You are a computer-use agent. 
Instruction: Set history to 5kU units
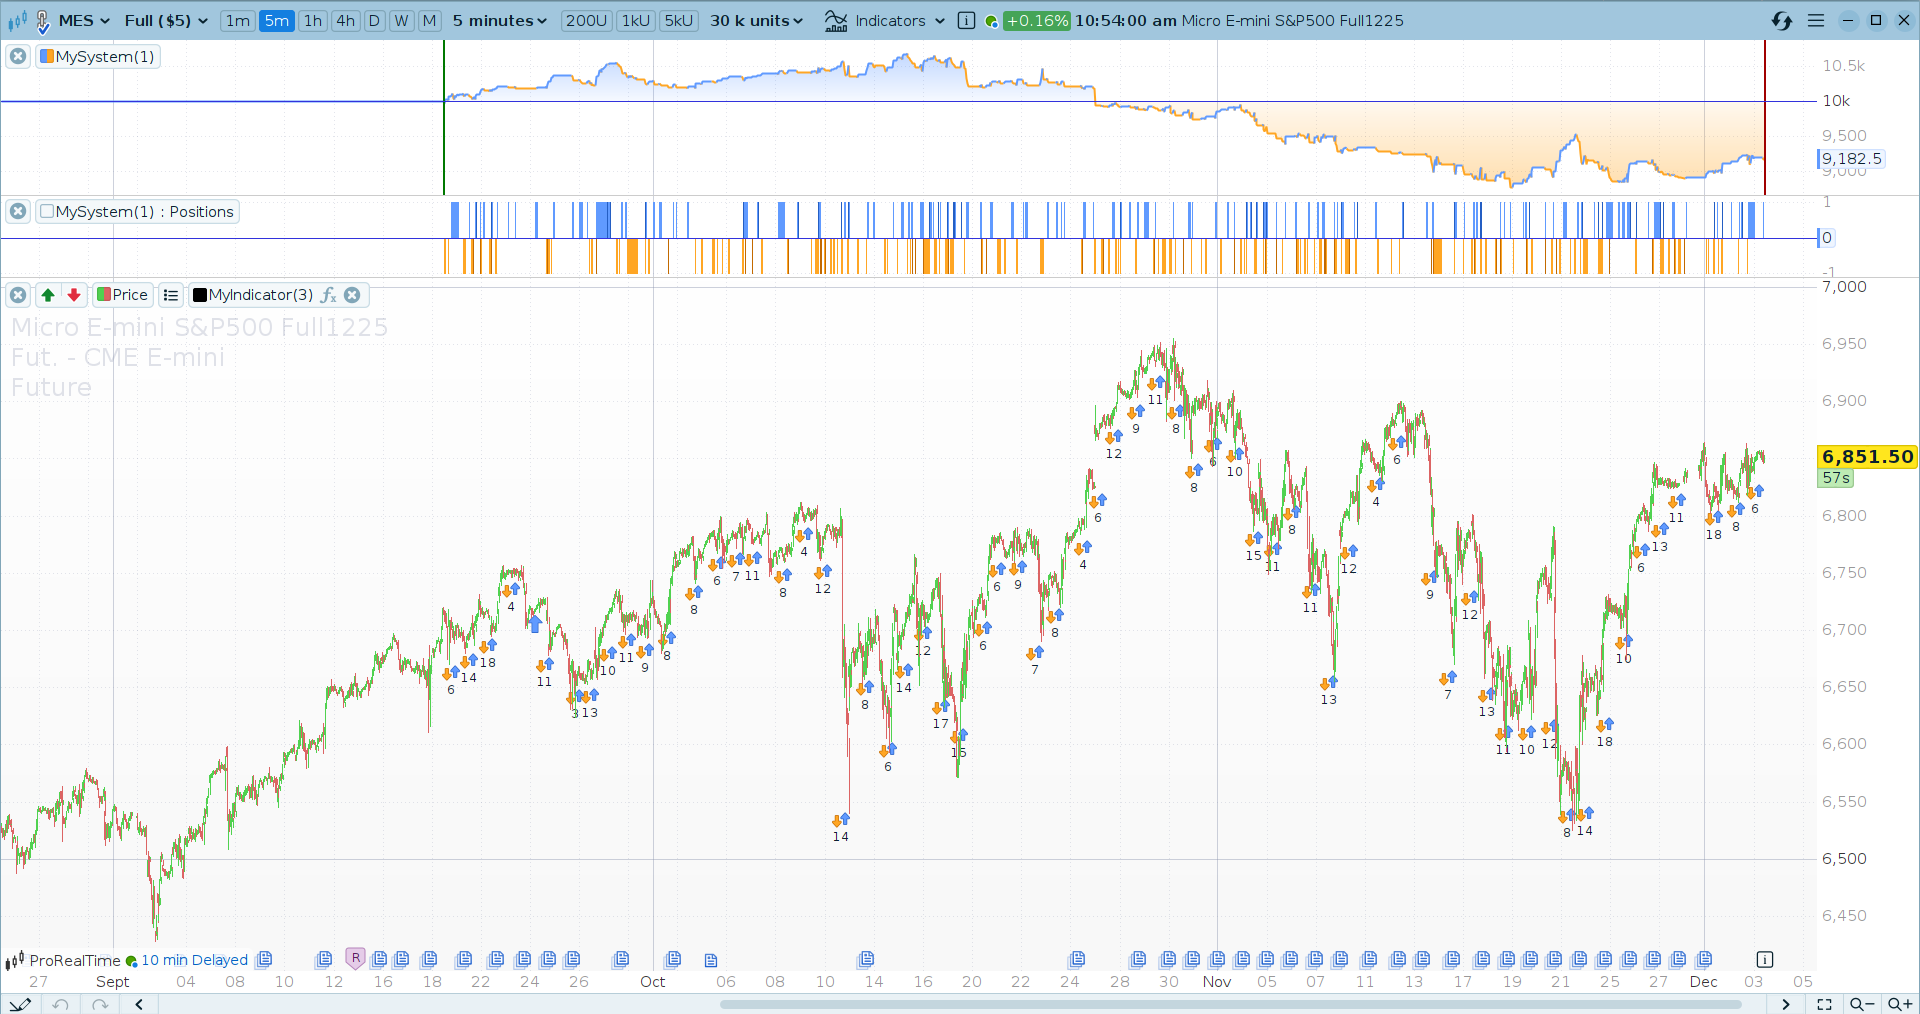(679, 21)
